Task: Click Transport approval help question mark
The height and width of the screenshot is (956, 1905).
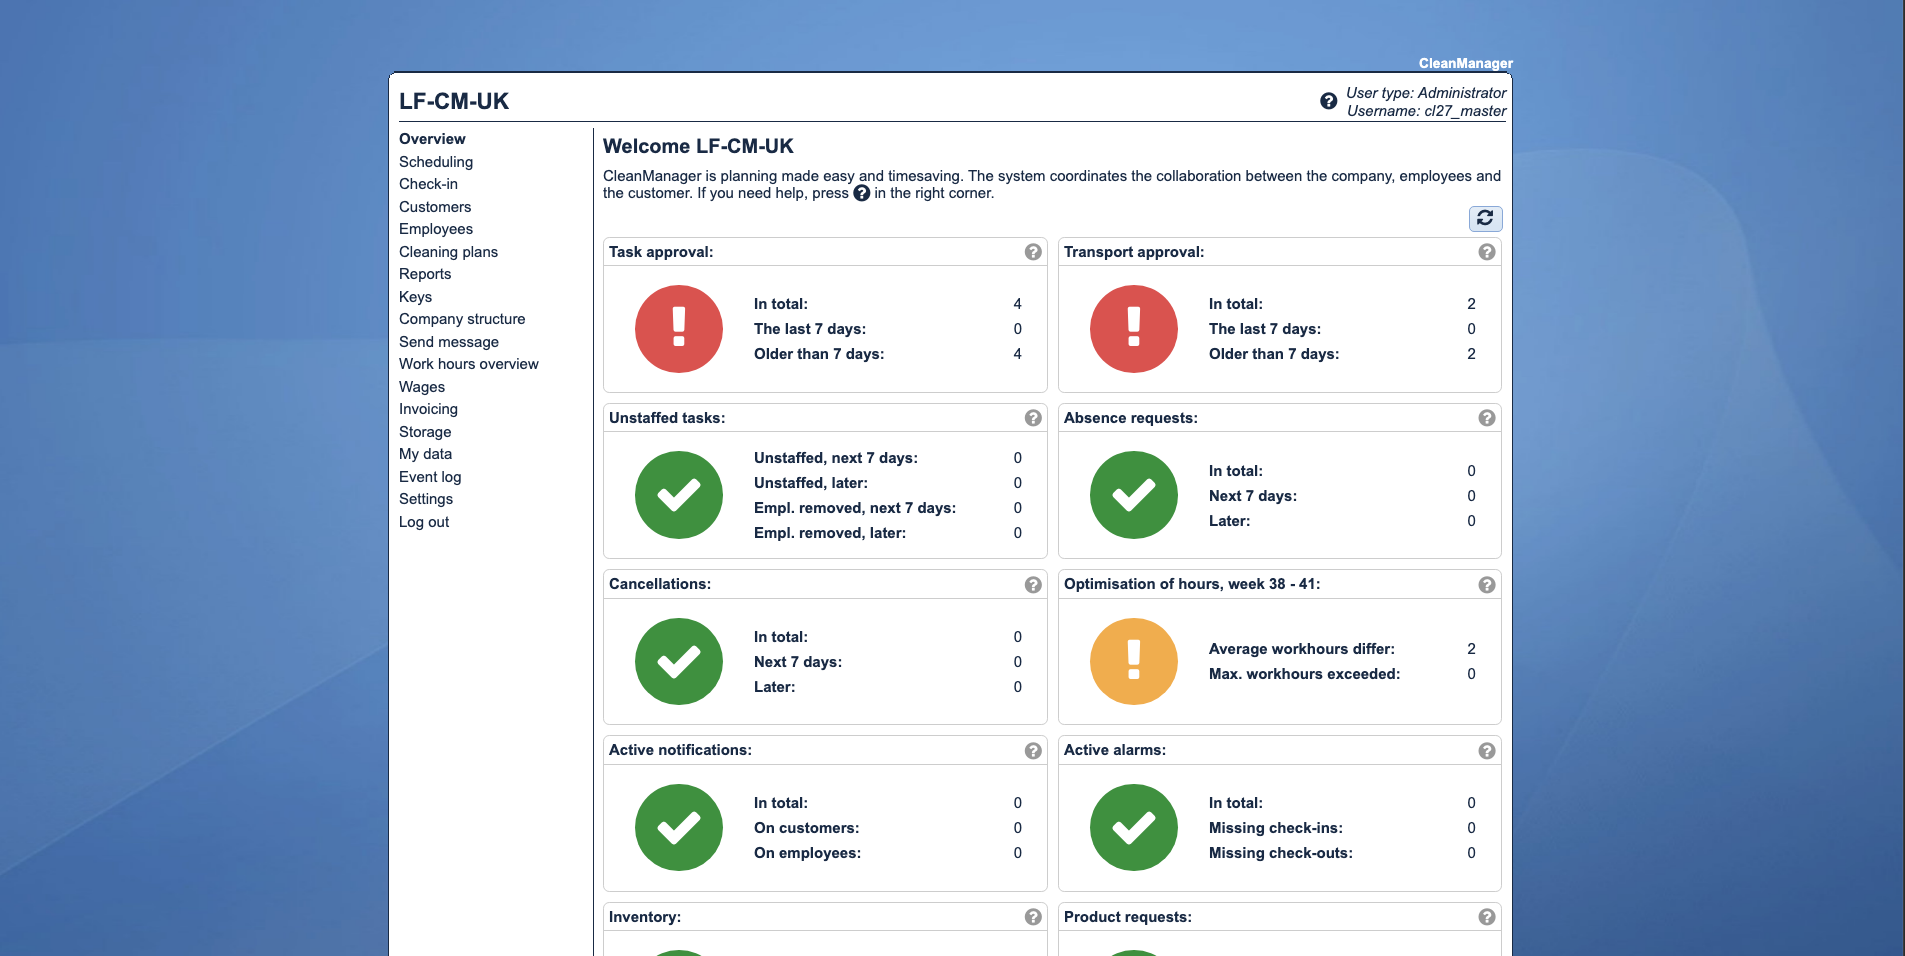Action: click(1487, 252)
